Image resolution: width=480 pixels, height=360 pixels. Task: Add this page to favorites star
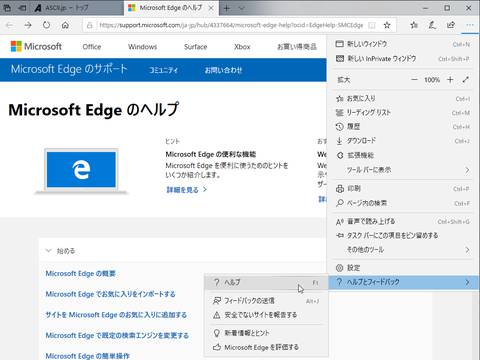pyautogui.click(x=387, y=25)
